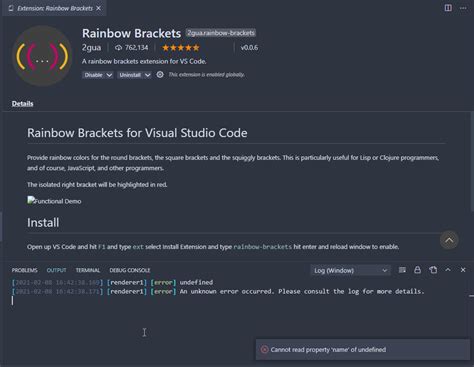The height and width of the screenshot is (367, 474).
Task: Click the 'Cannot read property name' notification
Action: click(363, 349)
